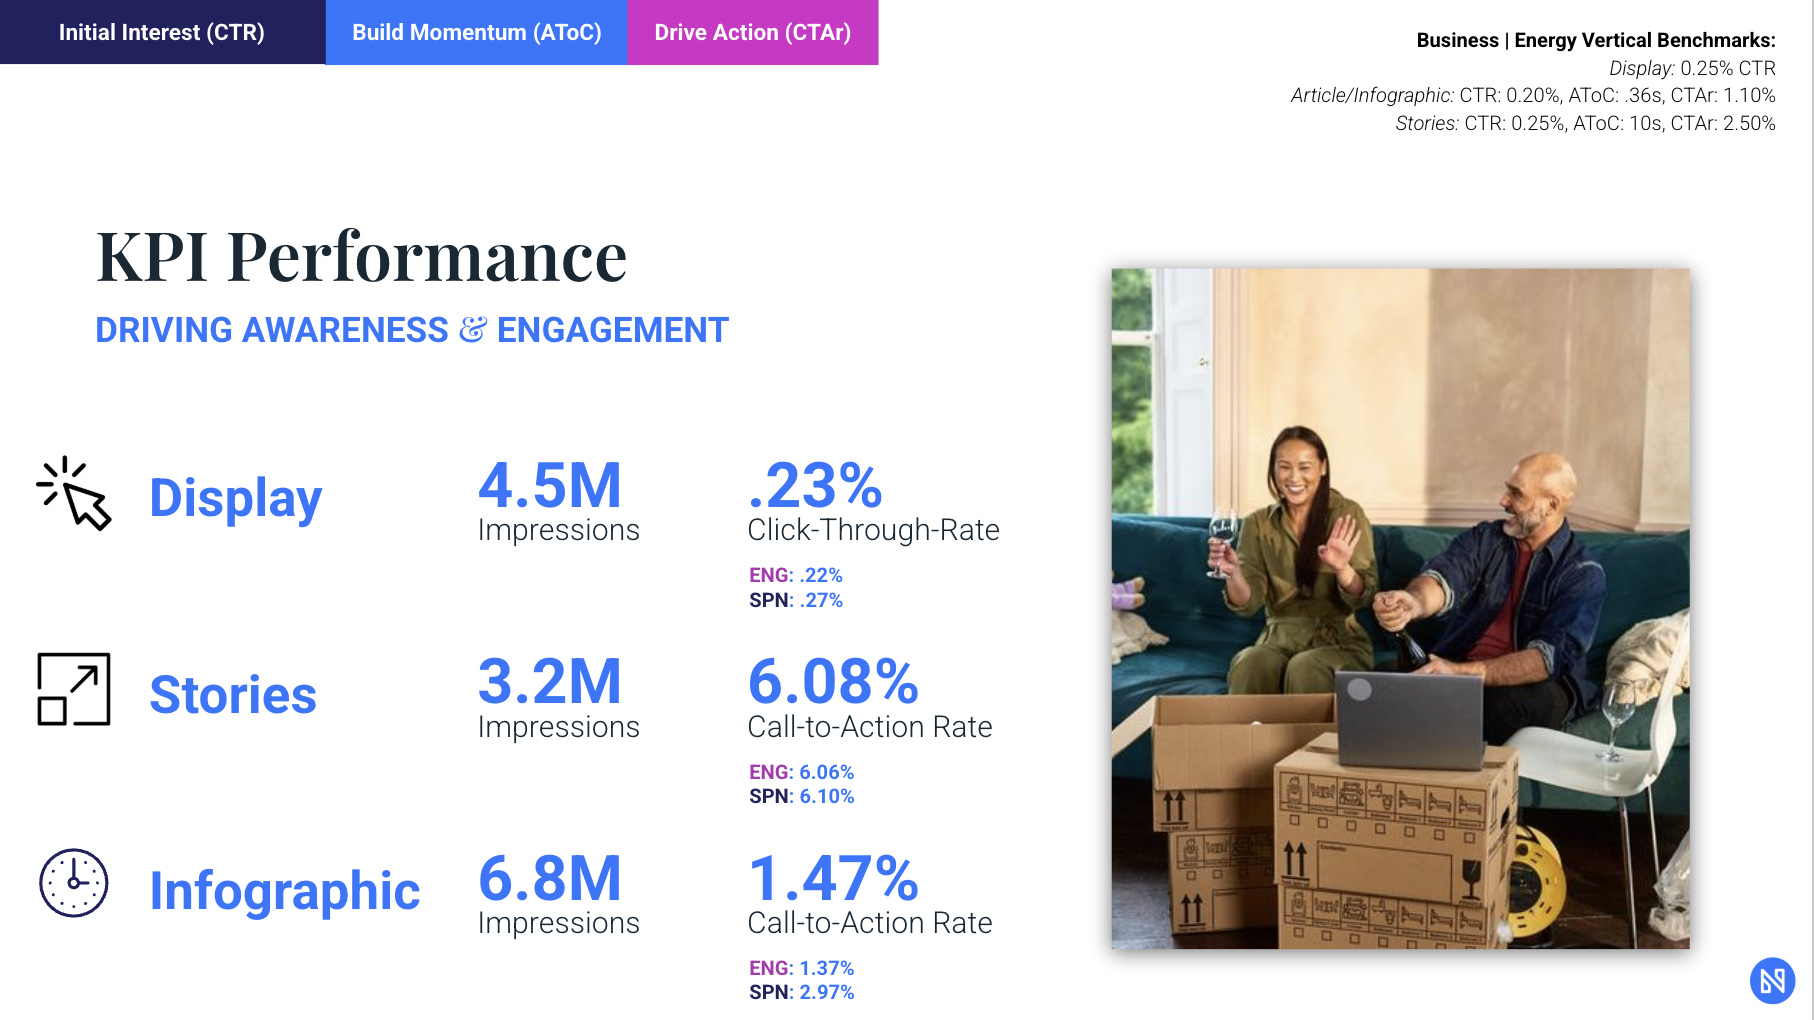Click the SPN: 6.10% value
Image resolution: width=1814 pixels, height=1020 pixels.
(802, 796)
